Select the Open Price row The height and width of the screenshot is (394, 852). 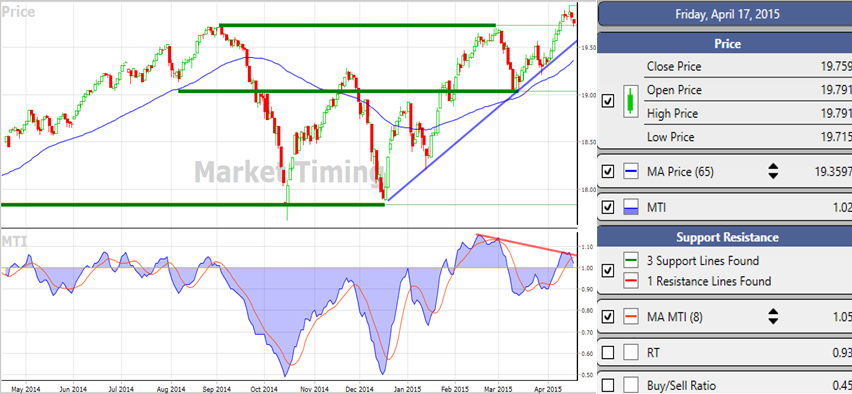point(749,90)
